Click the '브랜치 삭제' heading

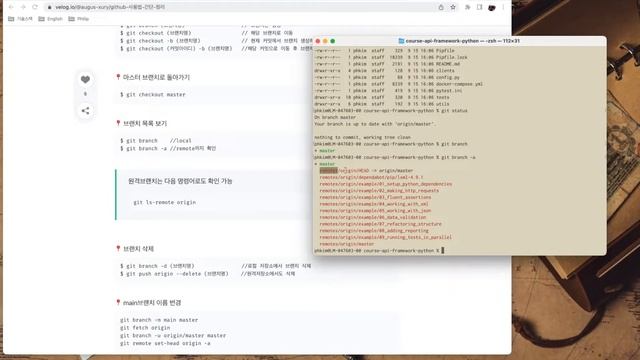[x=138, y=249]
